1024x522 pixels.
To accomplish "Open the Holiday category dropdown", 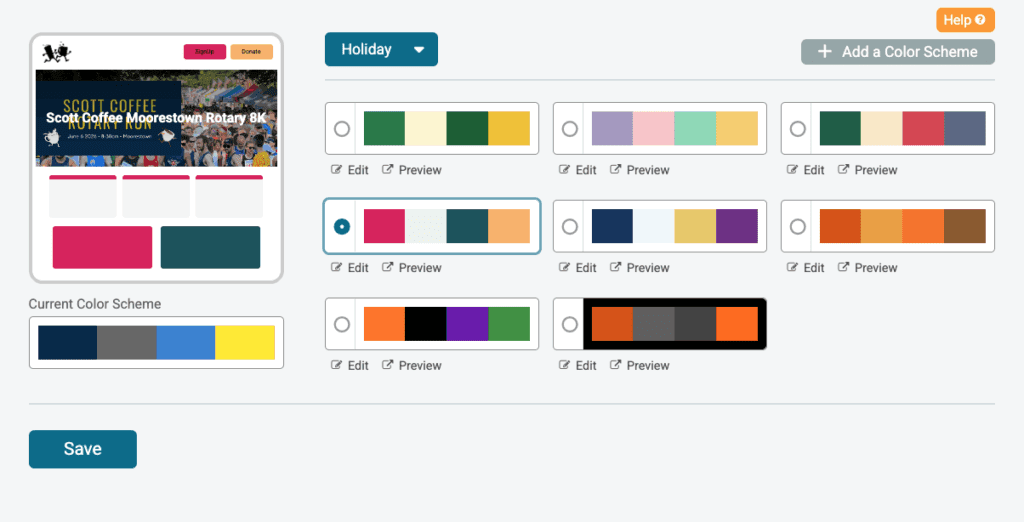I will 381,49.
